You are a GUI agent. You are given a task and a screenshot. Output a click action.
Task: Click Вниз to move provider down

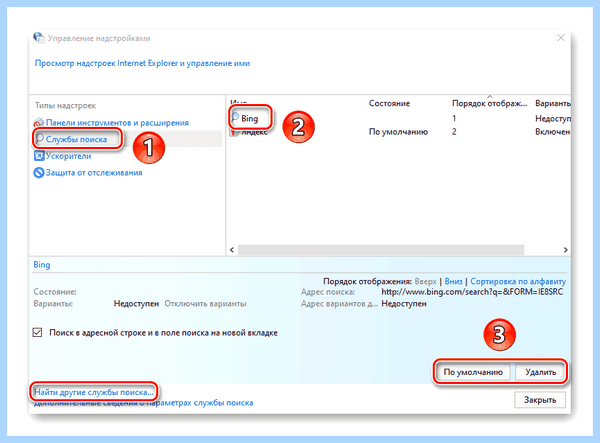pos(453,281)
